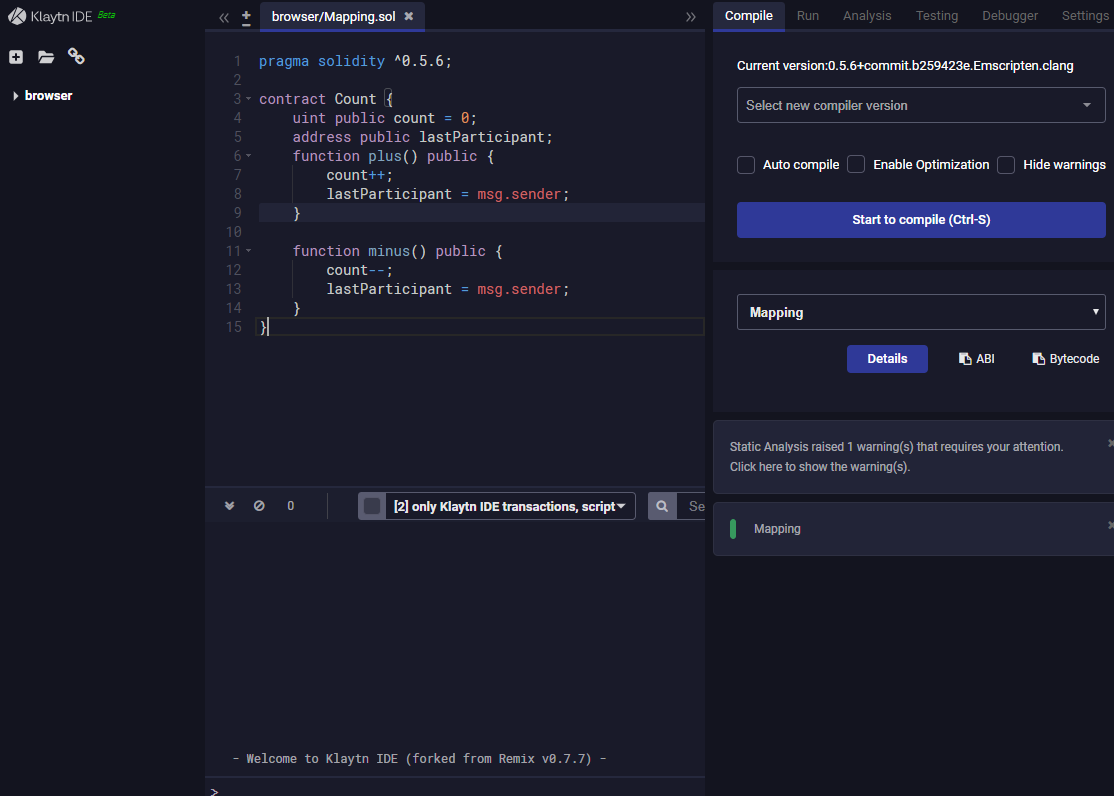
Task: Open the only Klaytn IDE transactions filter dropdown
Action: point(510,506)
